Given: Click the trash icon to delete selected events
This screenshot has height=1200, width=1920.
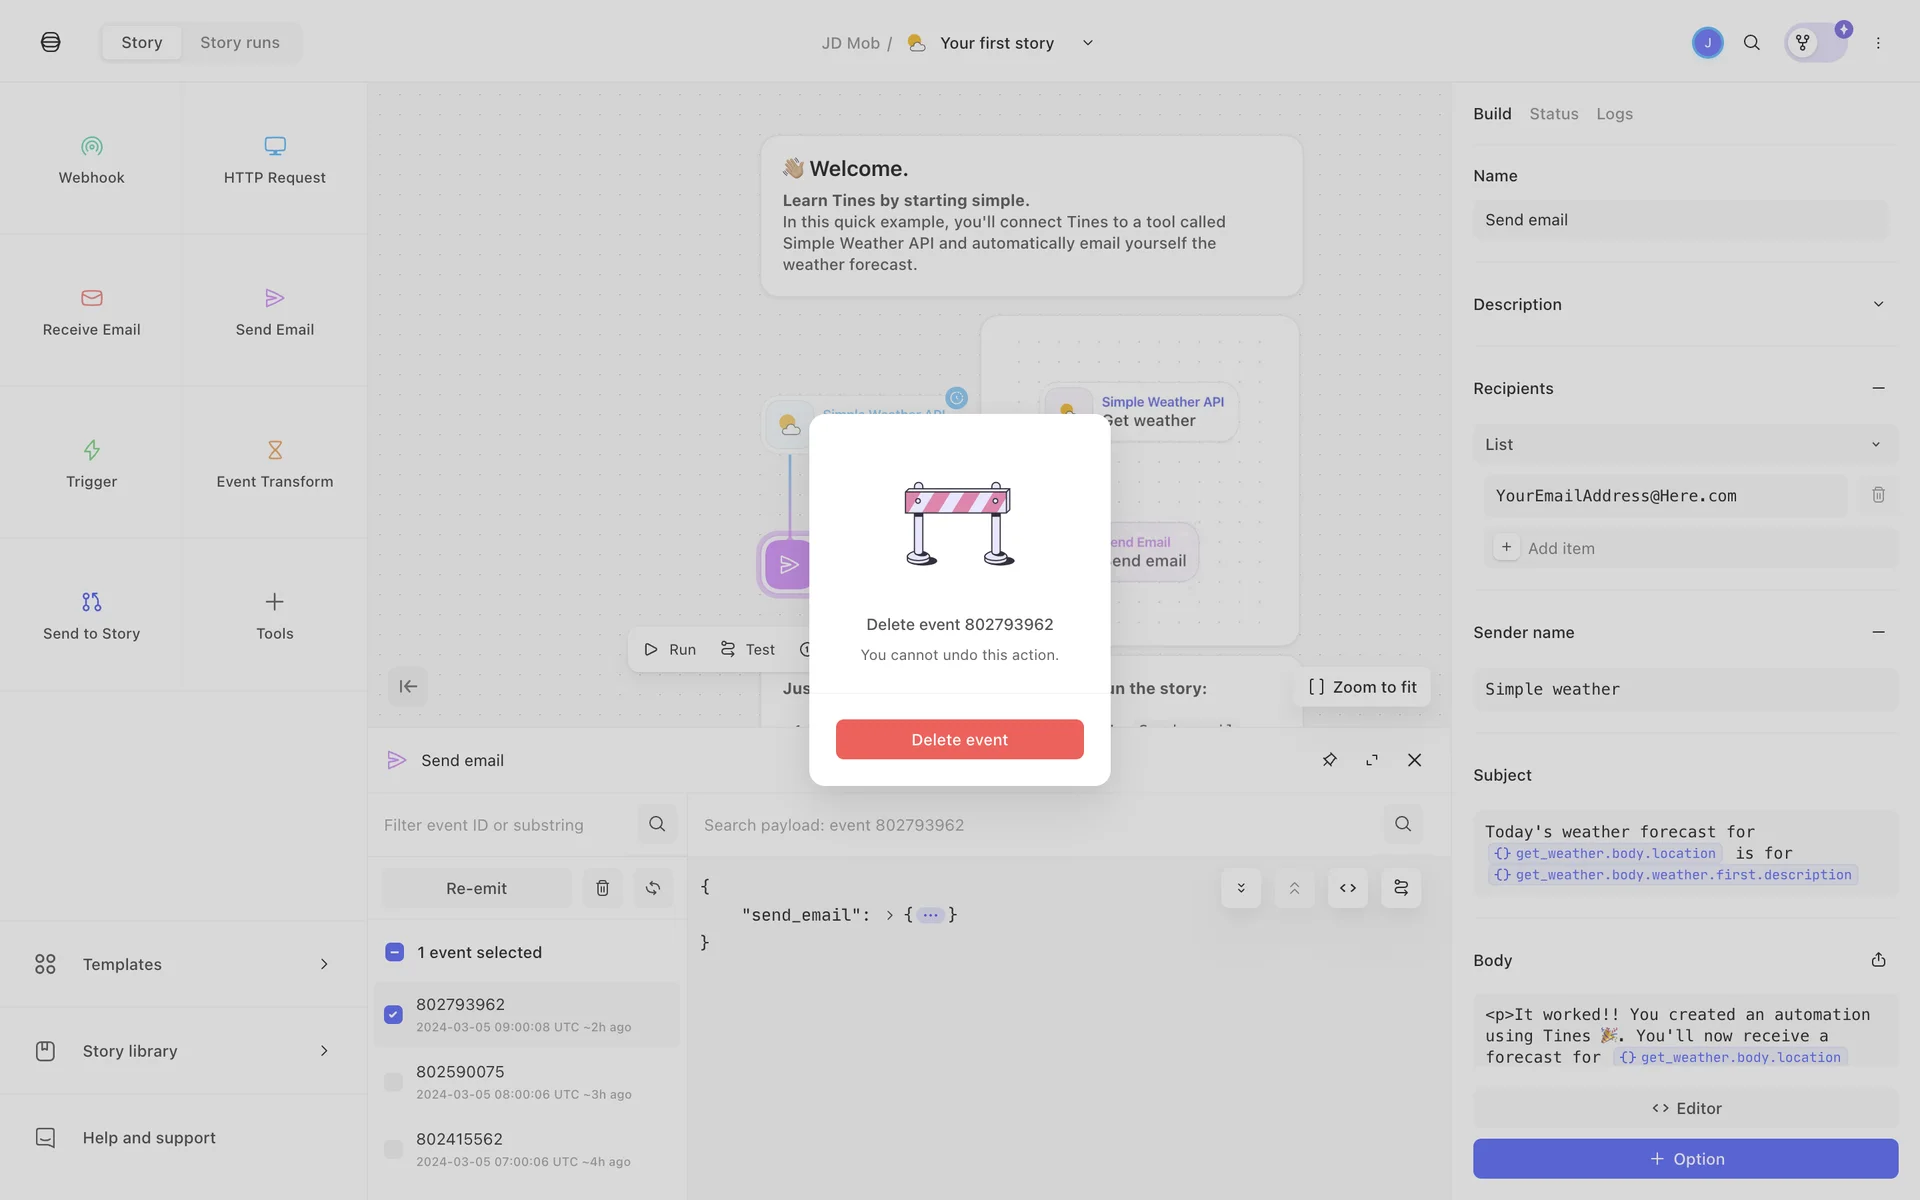Looking at the screenshot, I should [x=602, y=888].
